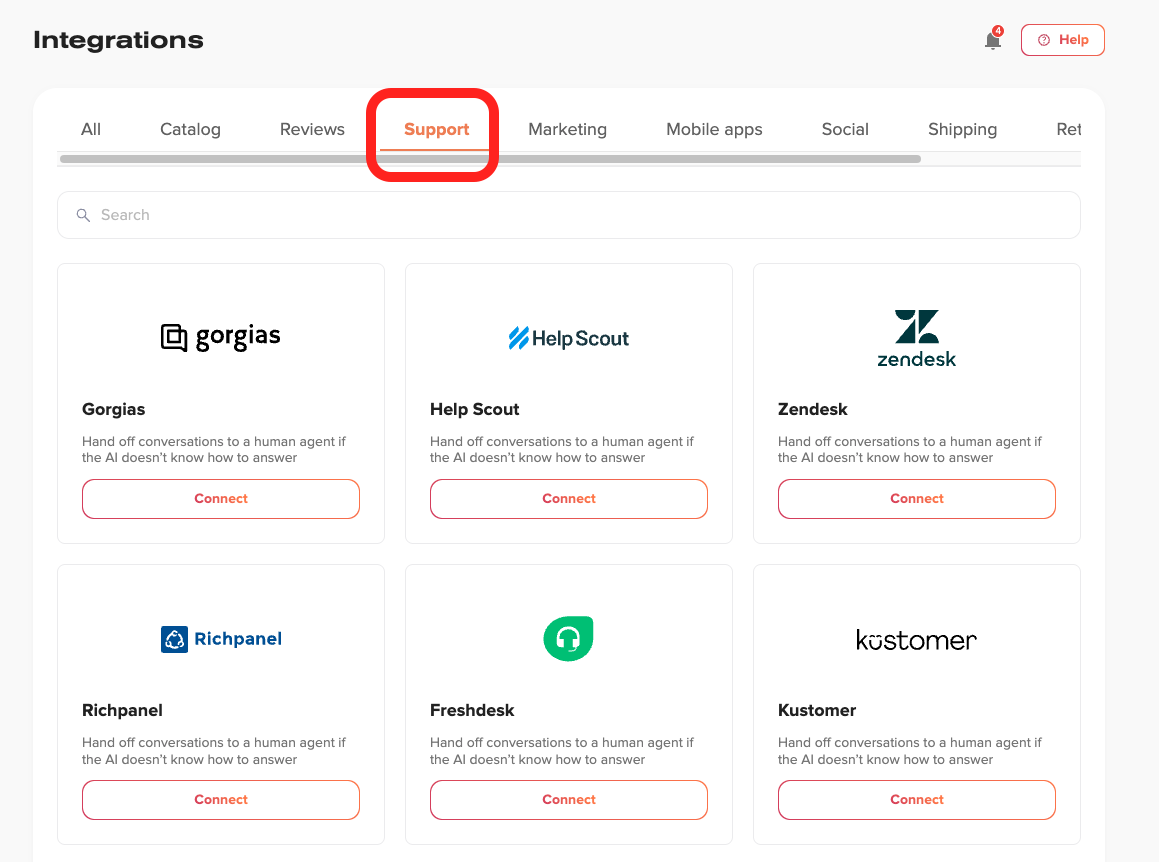Screen dimensions: 1159x862
Task: Select the Shipping tab
Action: [962, 129]
